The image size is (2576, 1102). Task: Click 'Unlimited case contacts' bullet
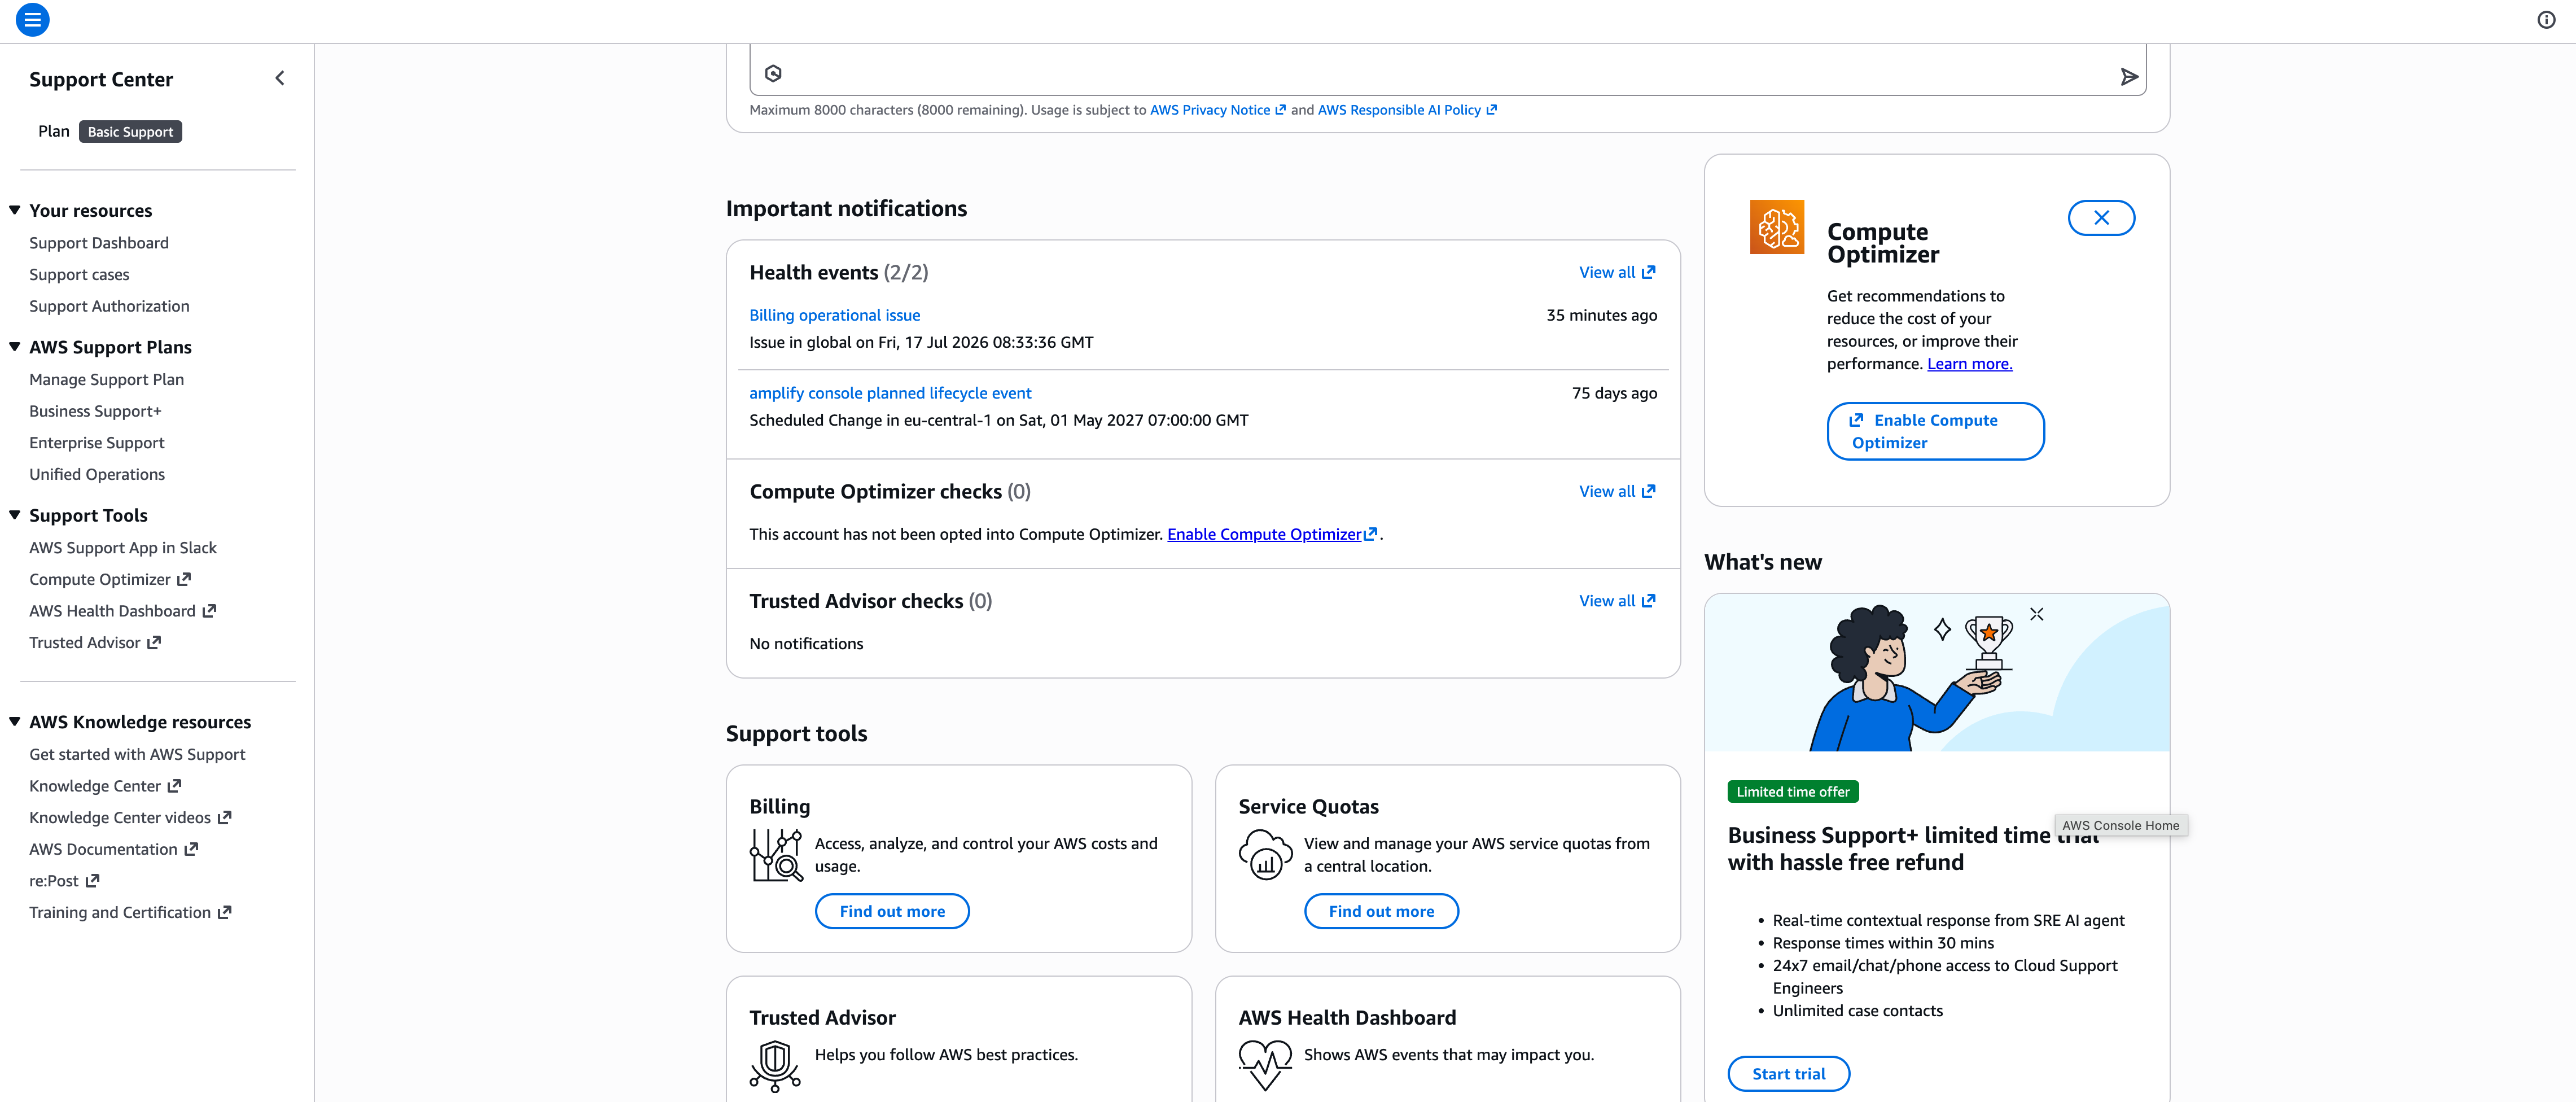1857,1011
